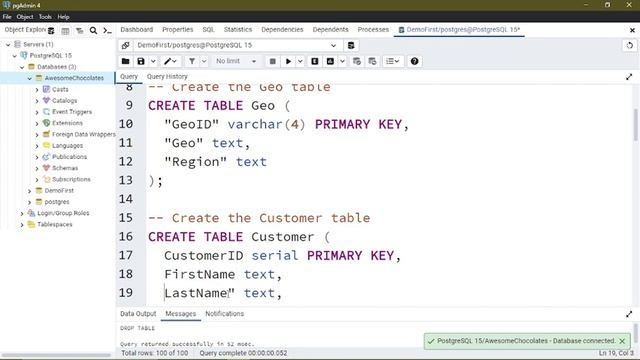Click the Commit transaction icon
This screenshot has width=640, height=360.
click(357, 61)
